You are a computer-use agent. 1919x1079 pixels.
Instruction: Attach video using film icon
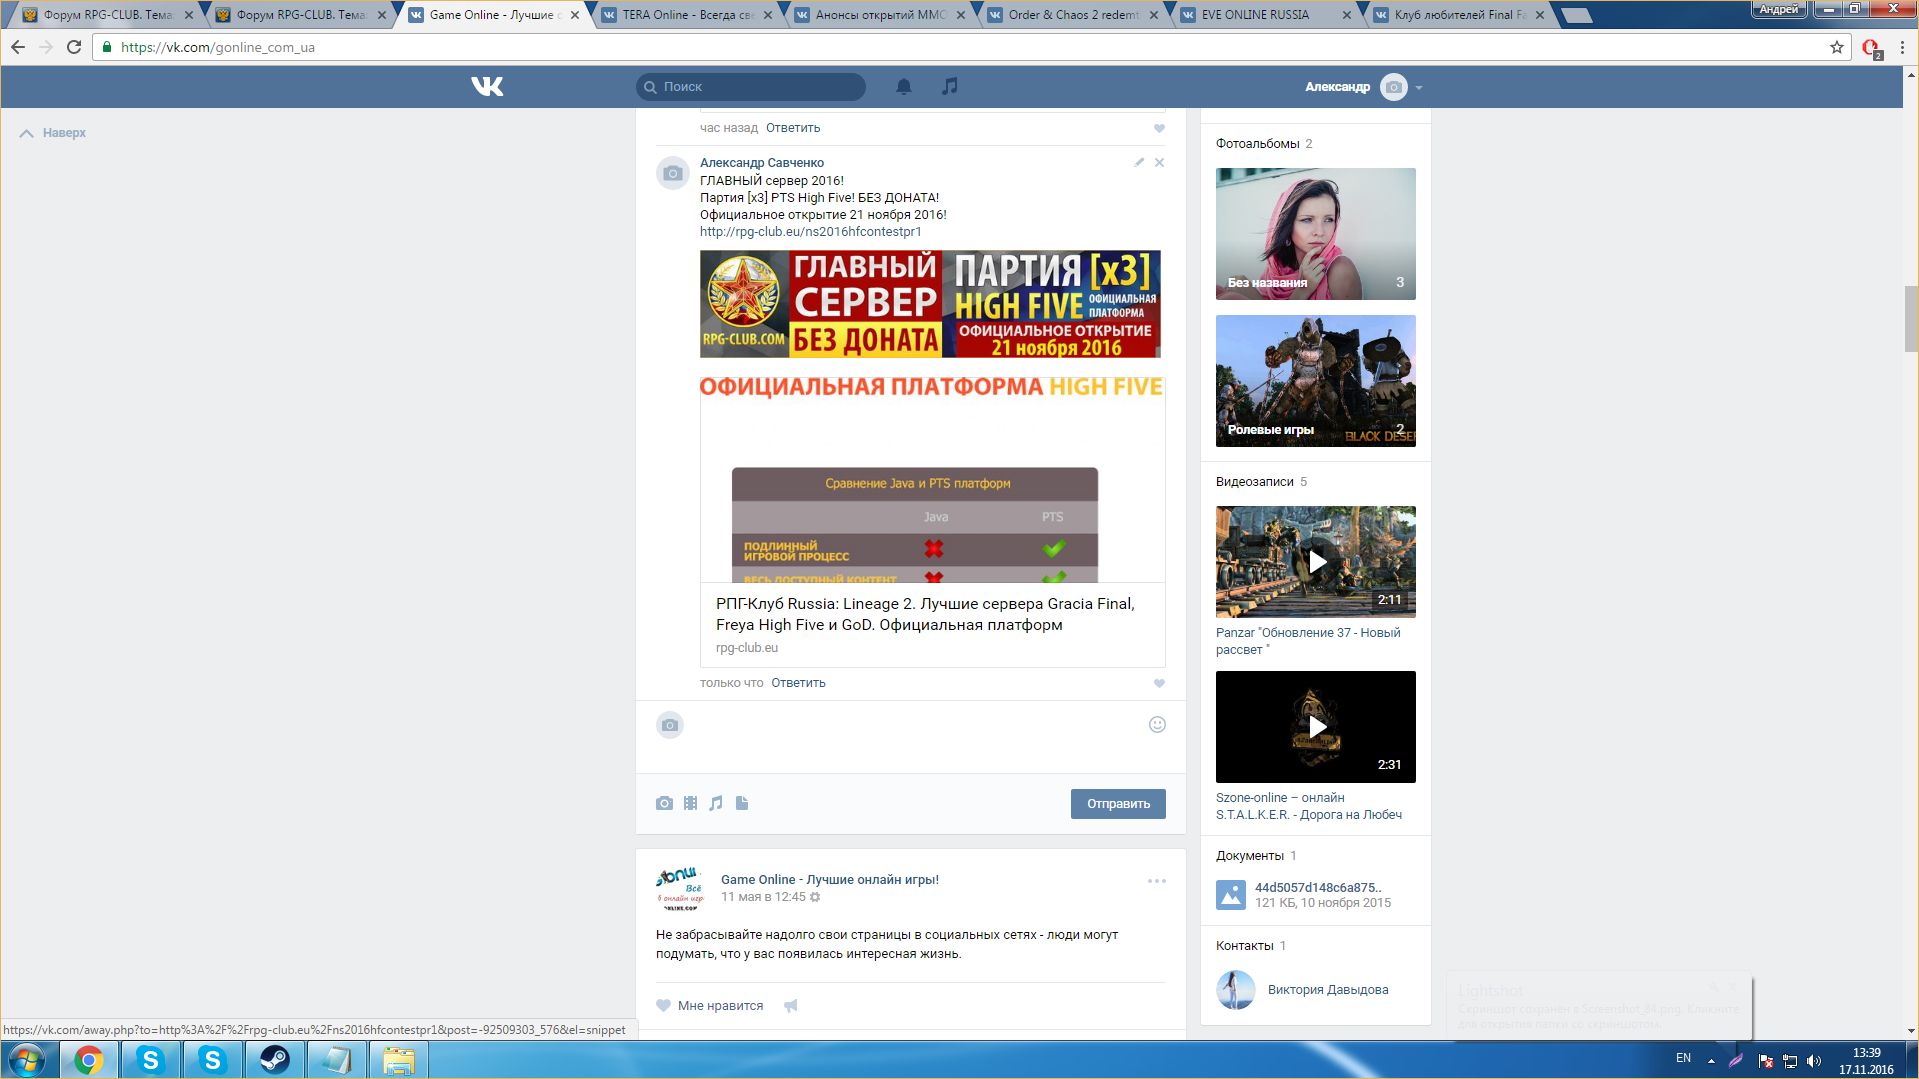coord(690,803)
